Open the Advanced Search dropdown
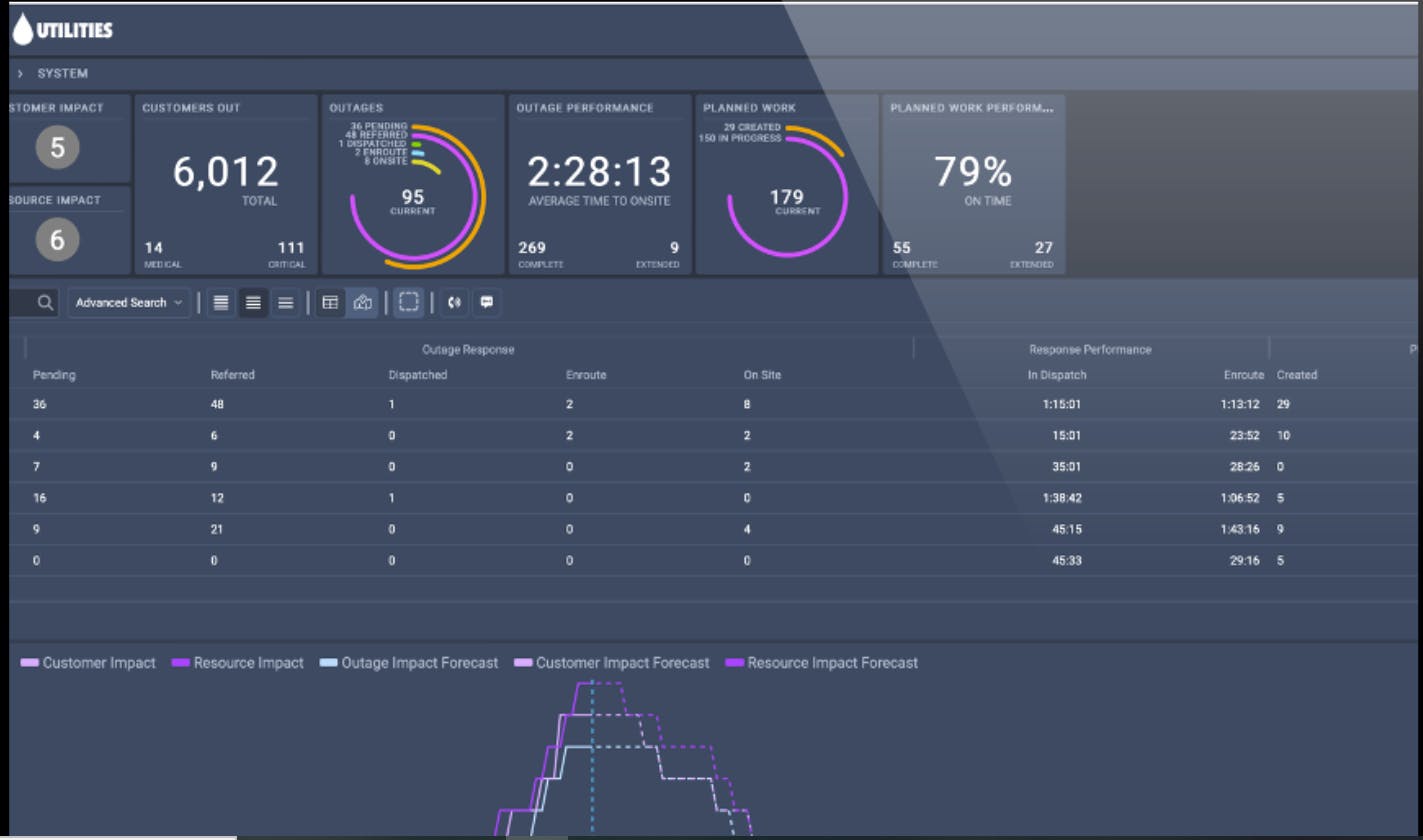This screenshot has width=1423, height=840. 128,302
